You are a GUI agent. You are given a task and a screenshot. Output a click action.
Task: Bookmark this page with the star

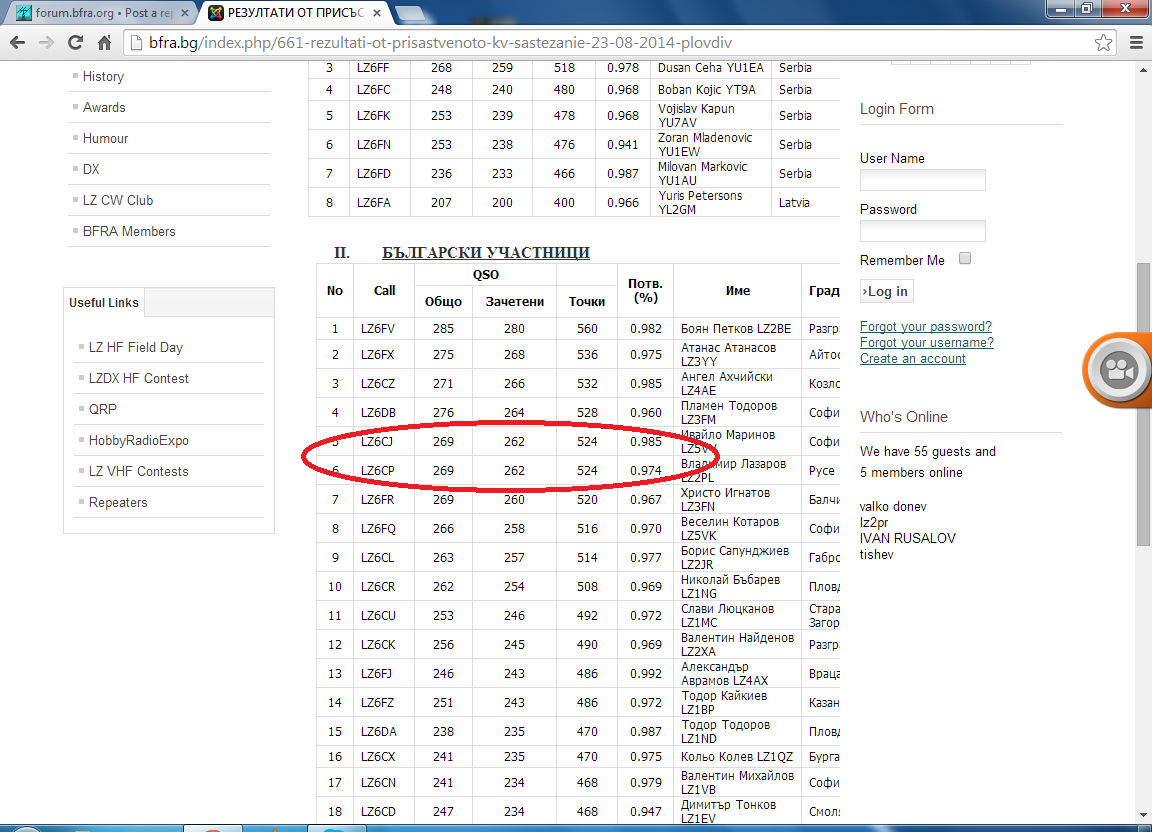click(x=1103, y=43)
